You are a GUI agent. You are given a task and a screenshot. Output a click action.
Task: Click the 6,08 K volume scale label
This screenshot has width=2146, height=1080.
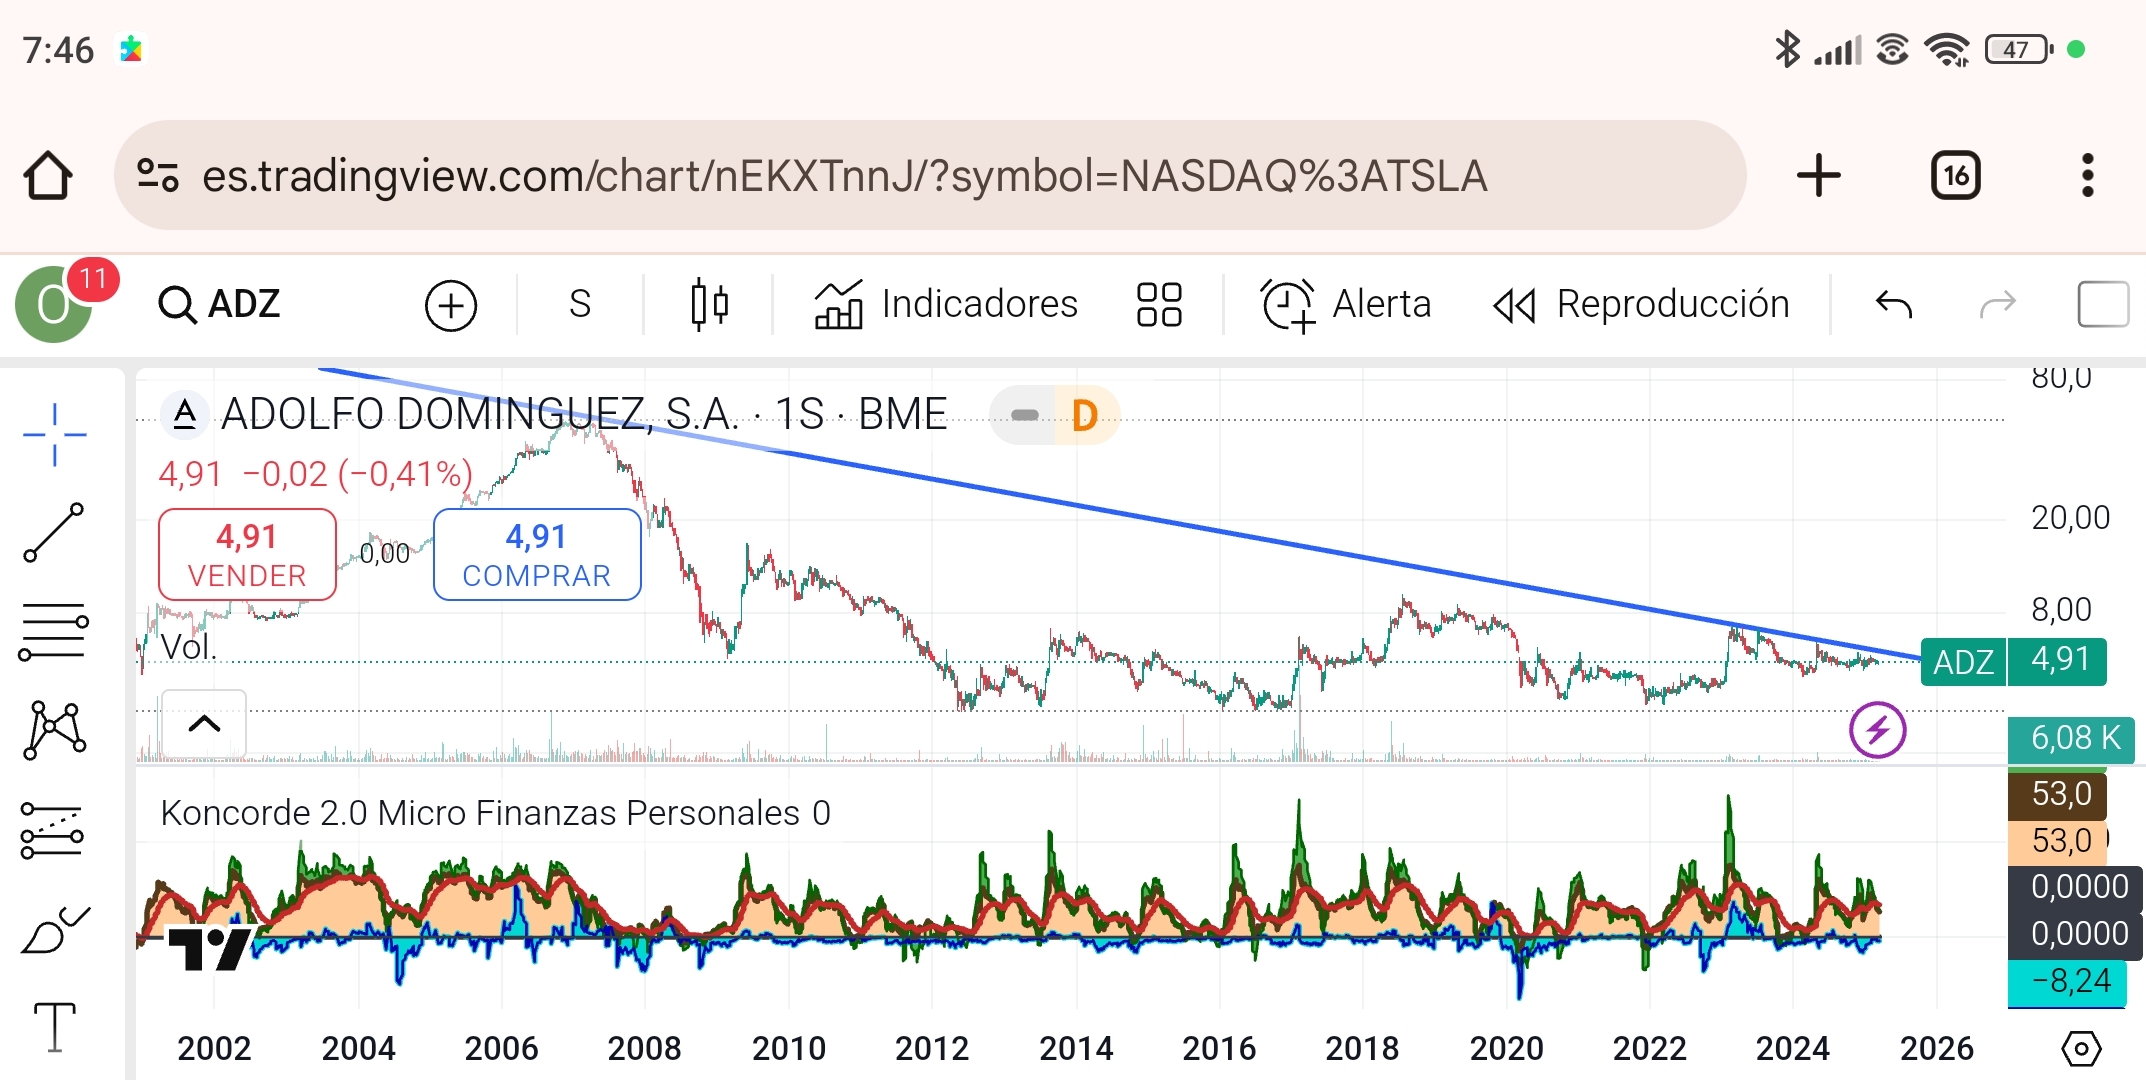[x=2072, y=739]
